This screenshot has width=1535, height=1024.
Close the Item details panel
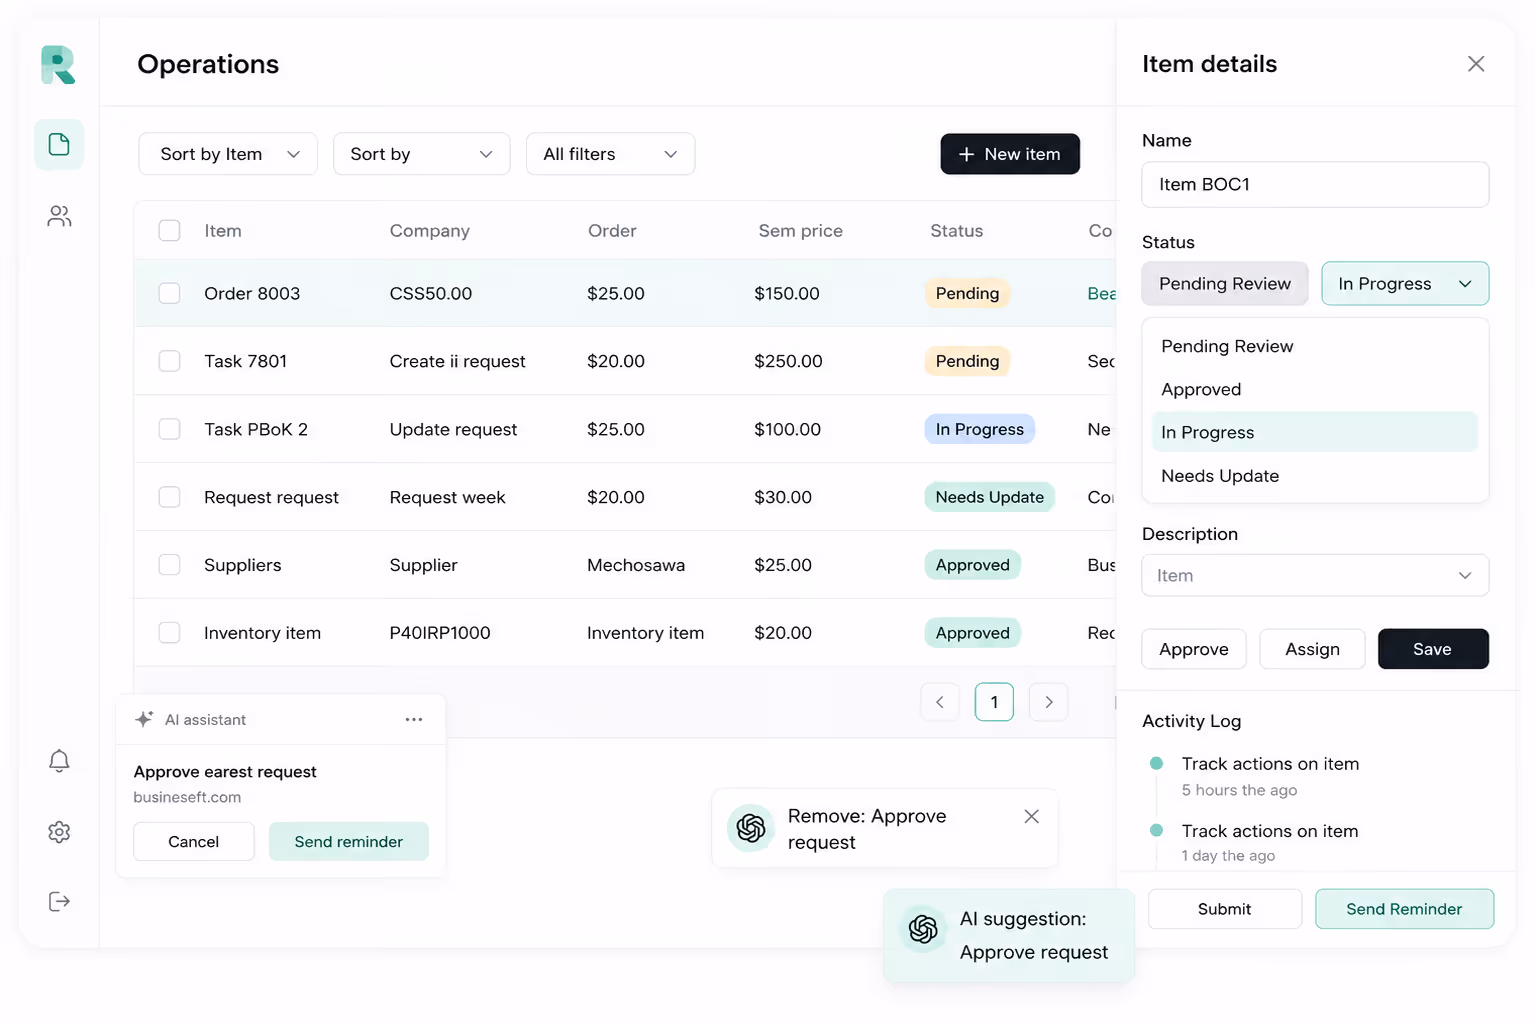1476,64
